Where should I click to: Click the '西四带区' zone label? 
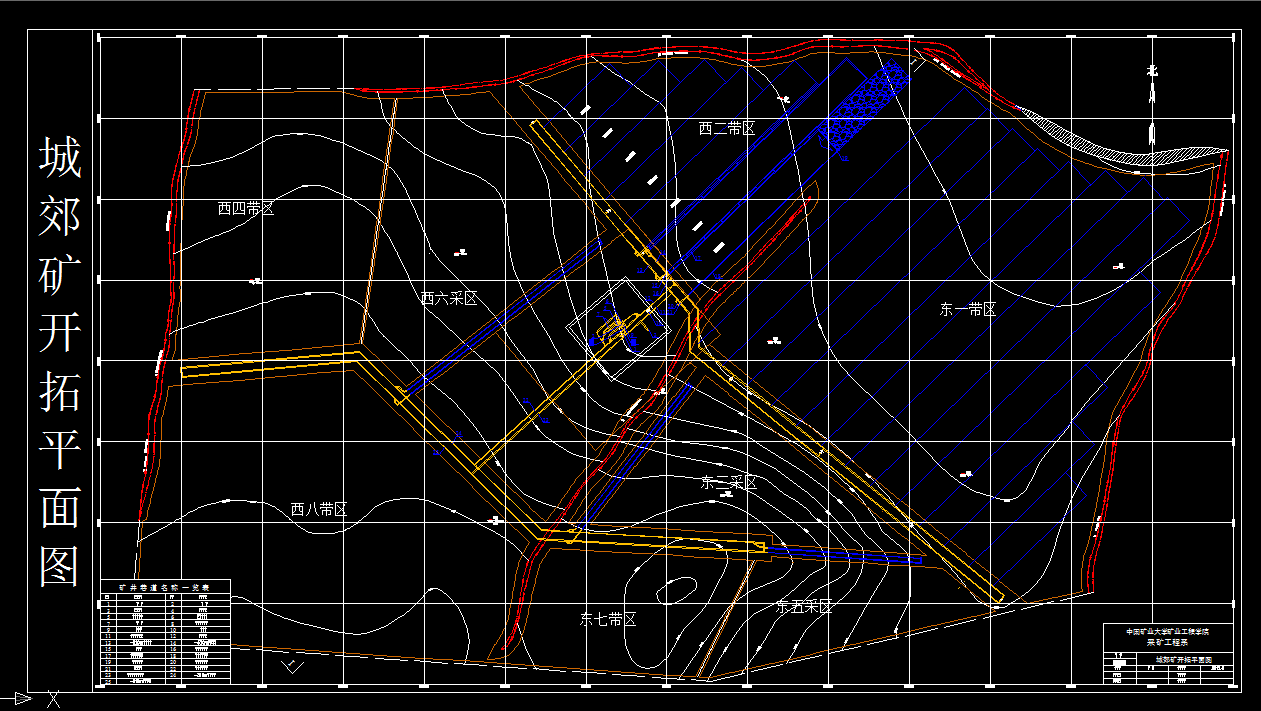pyautogui.click(x=246, y=209)
